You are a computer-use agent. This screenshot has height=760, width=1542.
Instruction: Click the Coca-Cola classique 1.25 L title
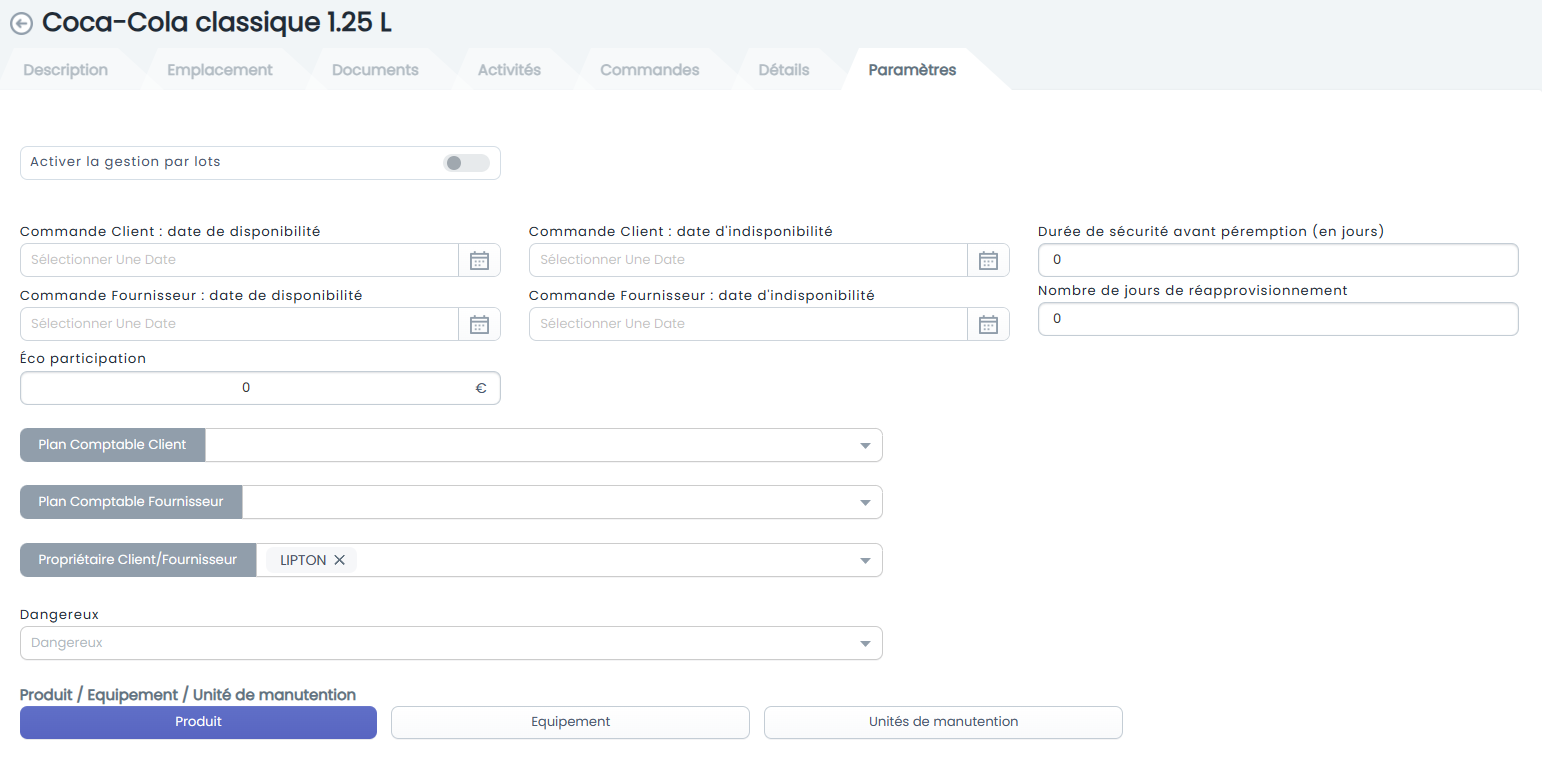217,23
